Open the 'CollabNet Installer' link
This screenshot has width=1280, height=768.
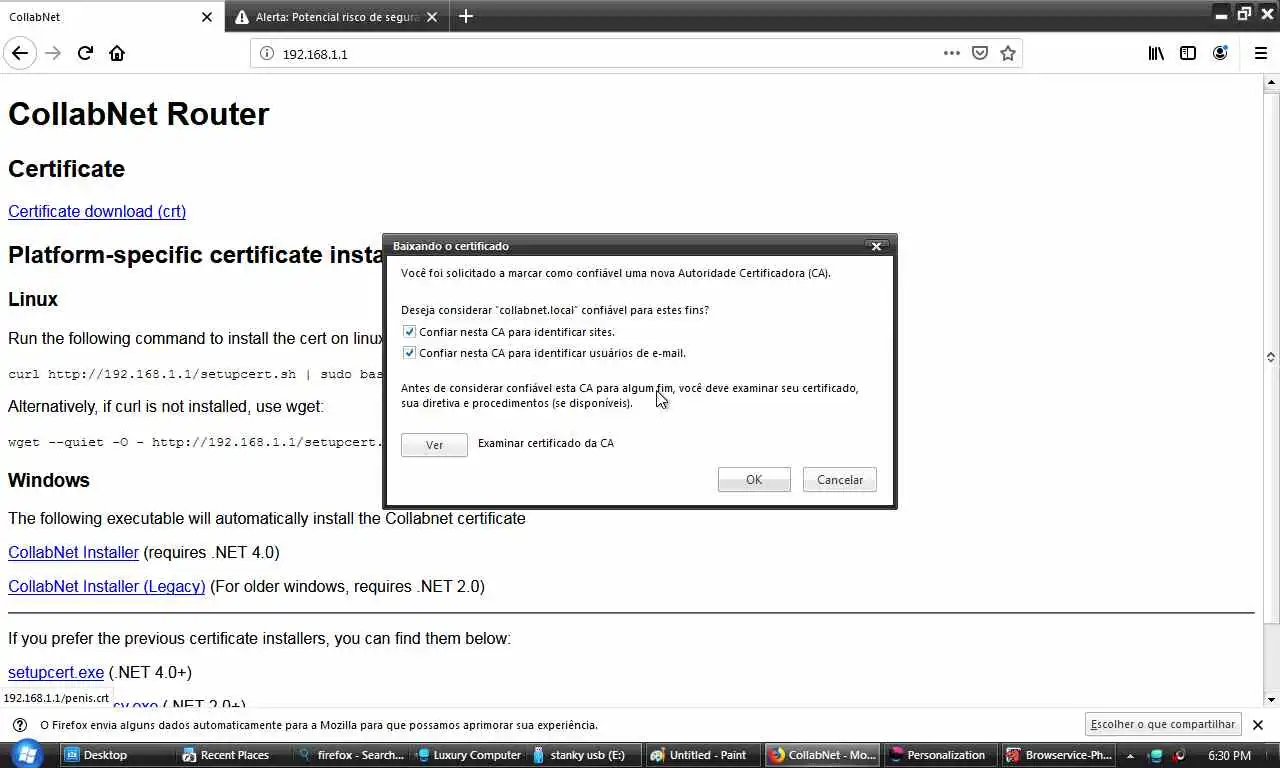click(73, 552)
